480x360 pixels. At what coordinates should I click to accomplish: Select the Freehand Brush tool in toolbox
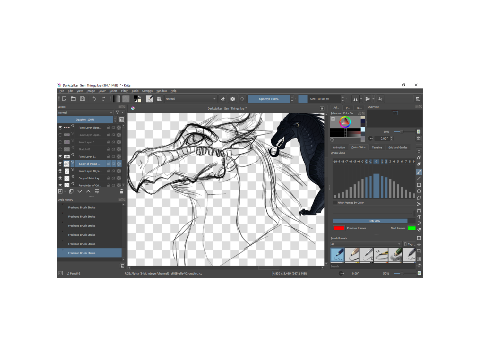coord(419,172)
